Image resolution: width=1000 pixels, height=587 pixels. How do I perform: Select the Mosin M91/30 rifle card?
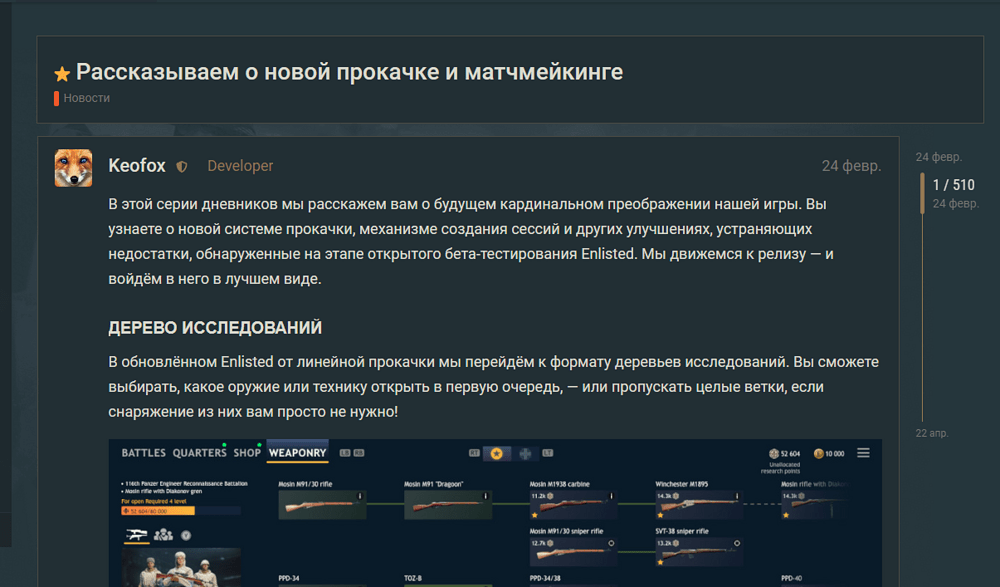(x=322, y=505)
